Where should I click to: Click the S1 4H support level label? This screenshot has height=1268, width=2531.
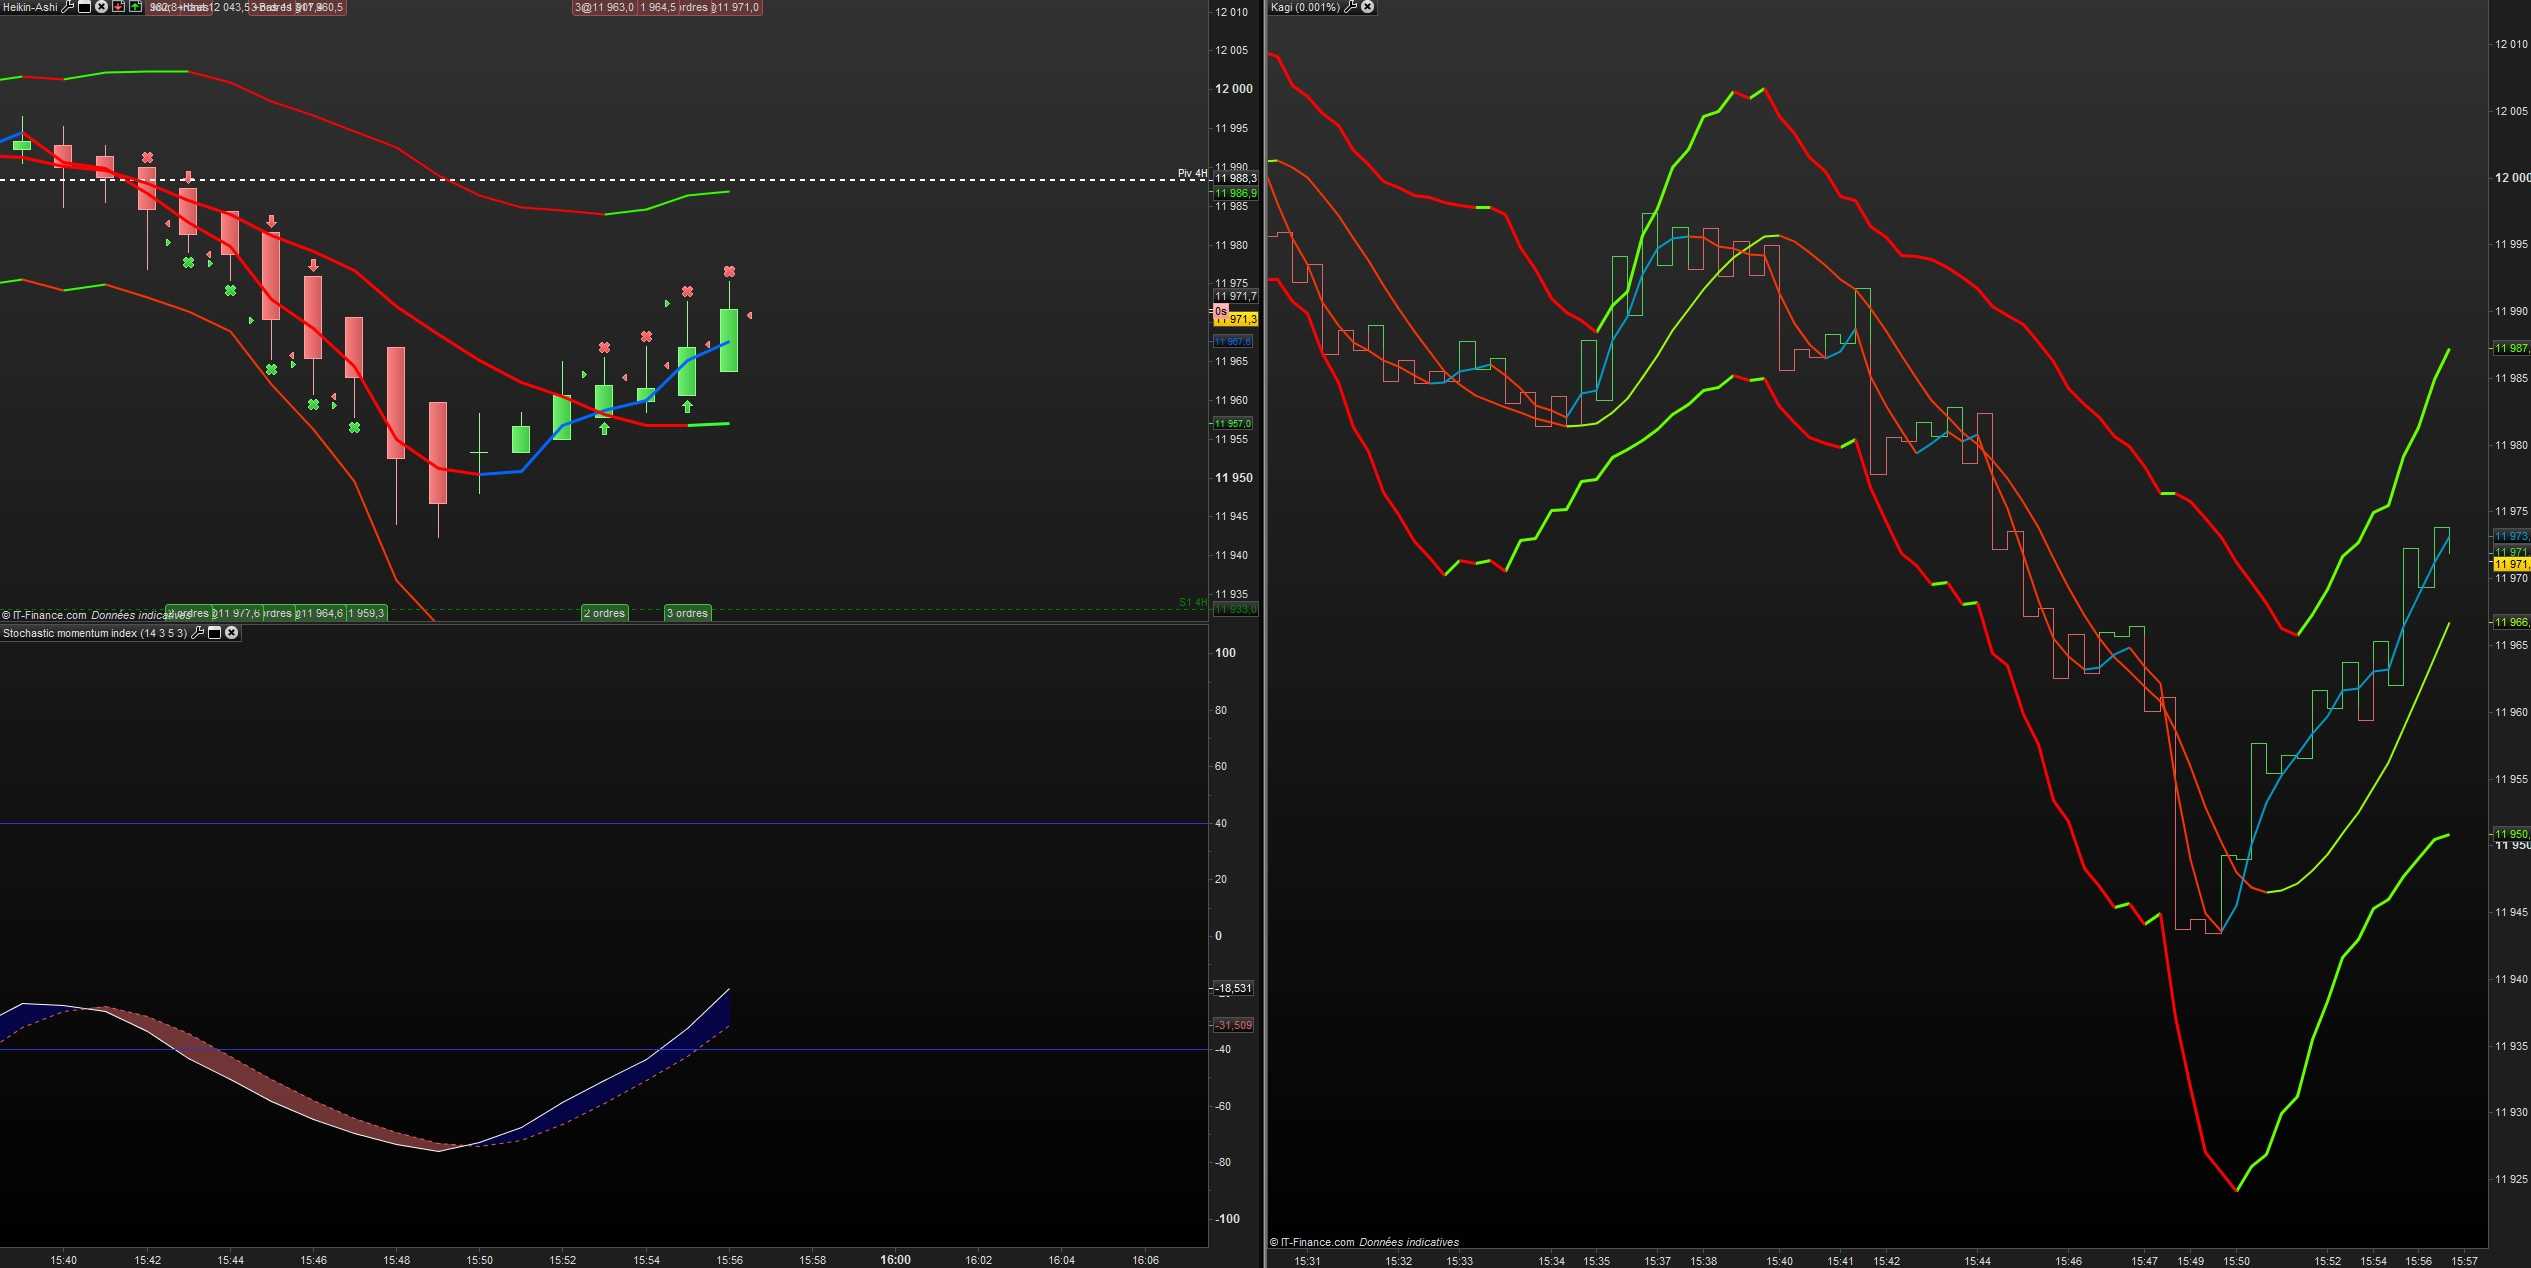(1192, 602)
